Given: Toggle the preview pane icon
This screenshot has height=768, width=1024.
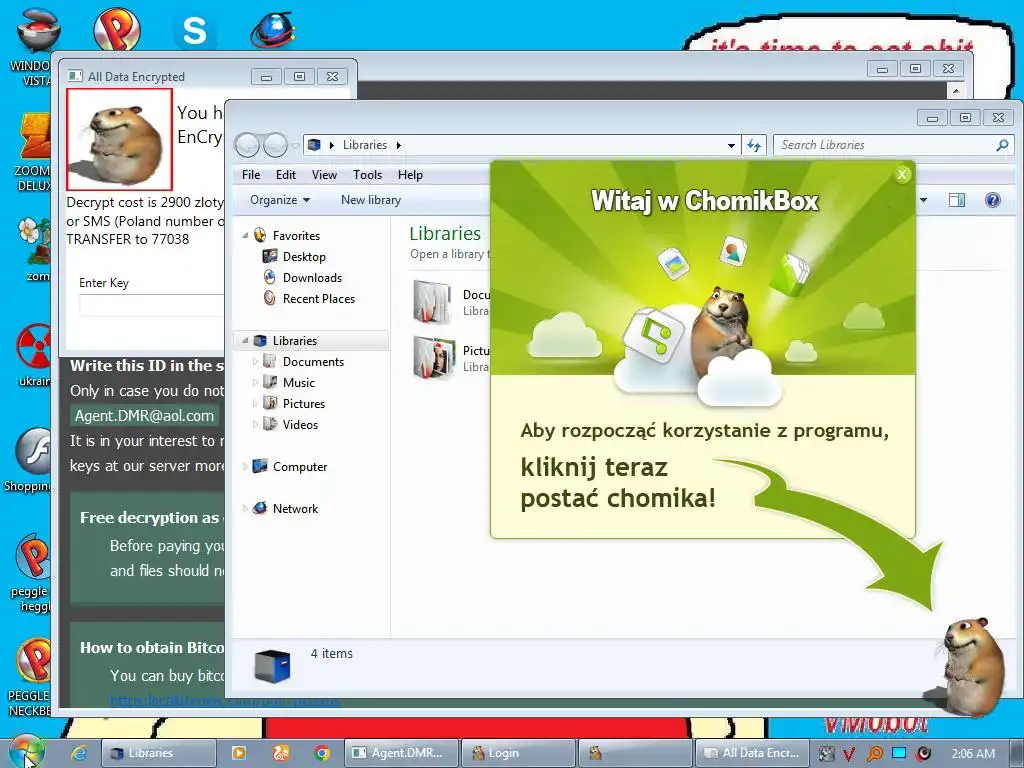Looking at the screenshot, I should pyautogui.click(x=957, y=200).
